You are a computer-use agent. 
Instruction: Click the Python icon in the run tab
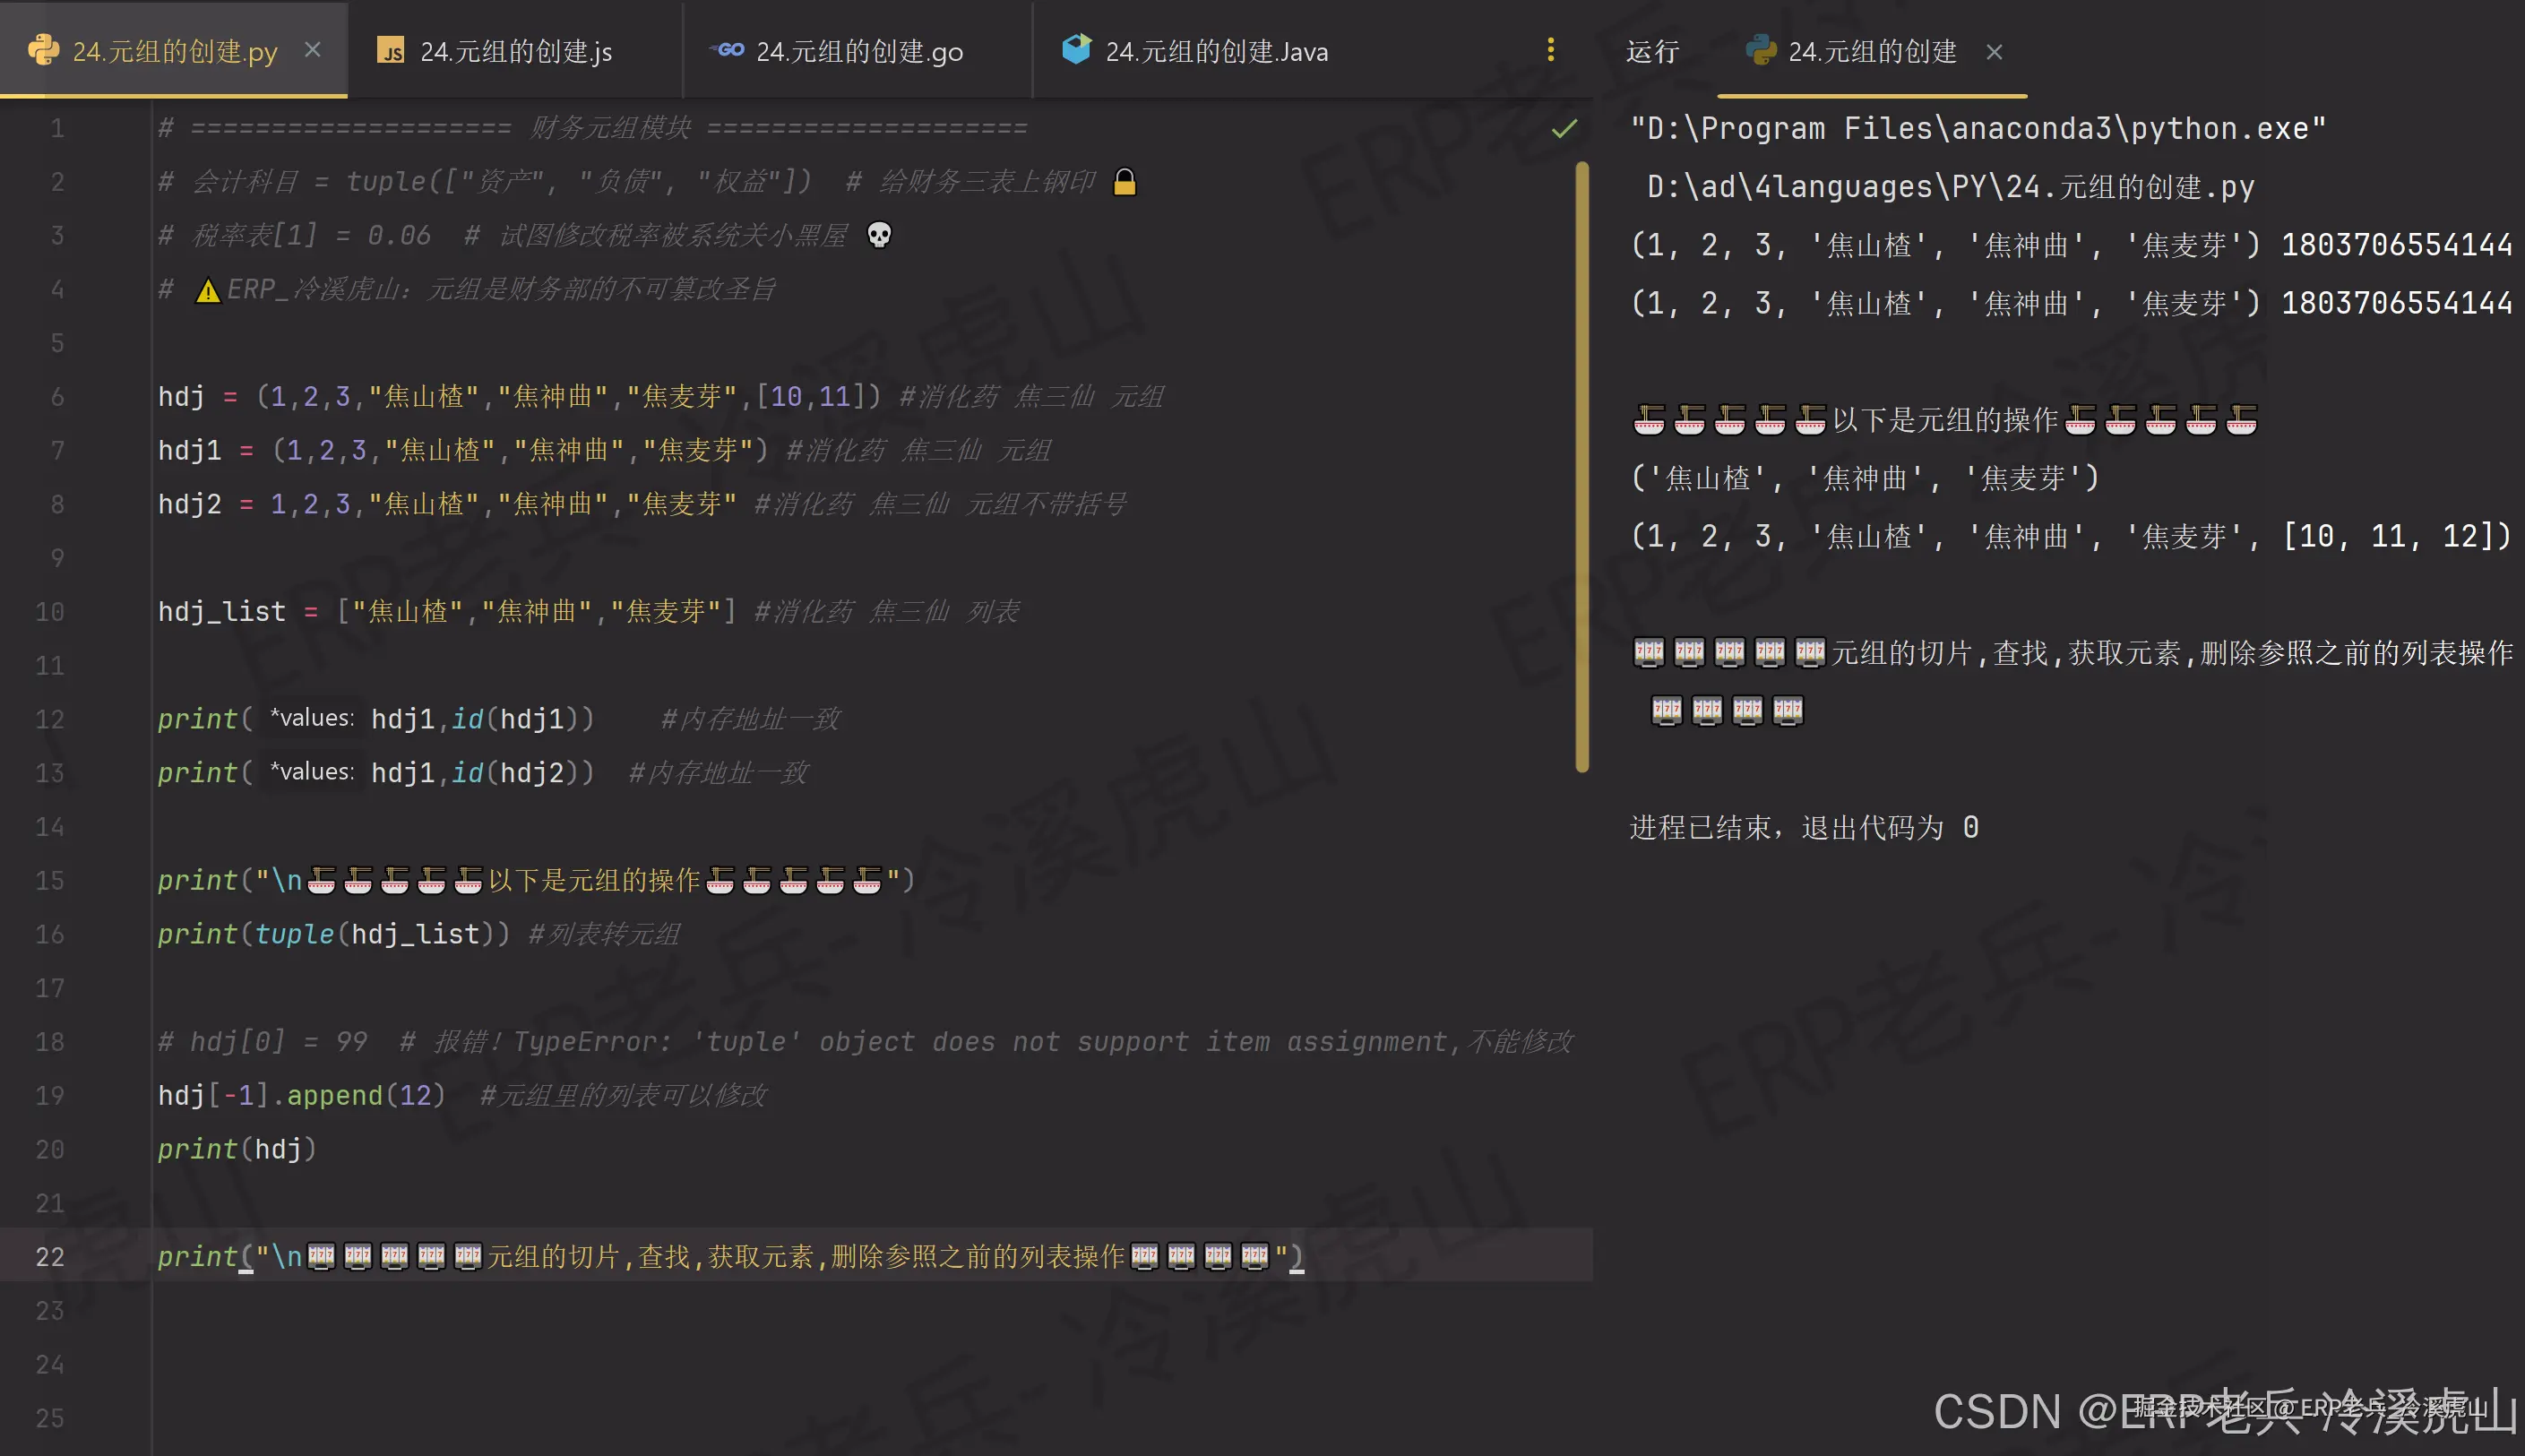point(1760,50)
